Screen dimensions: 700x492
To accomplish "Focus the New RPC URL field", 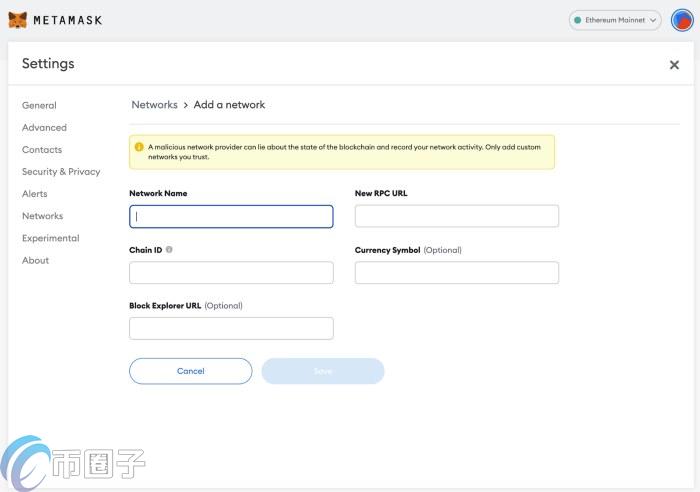I will pyautogui.click(x=457, y=216).
